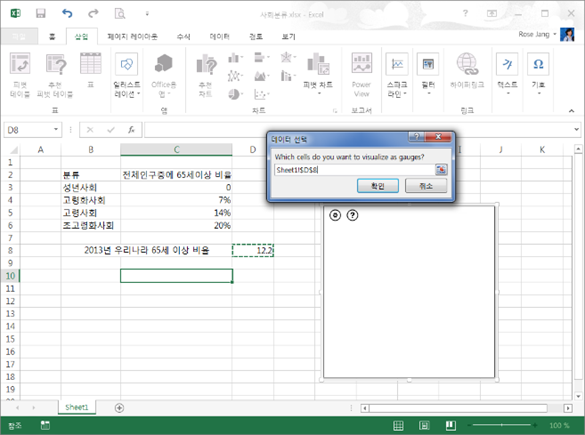Switch to the View tab
Viewport: 585px width, 435px height.
288,36
